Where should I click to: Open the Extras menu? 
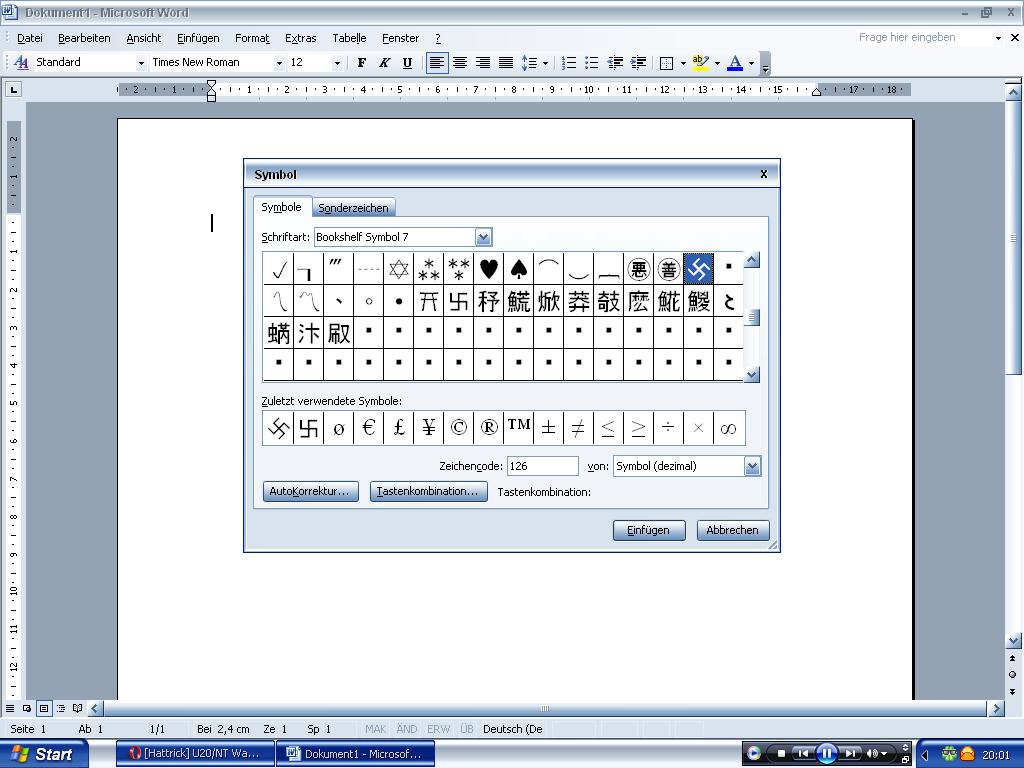tap(300, 39)
